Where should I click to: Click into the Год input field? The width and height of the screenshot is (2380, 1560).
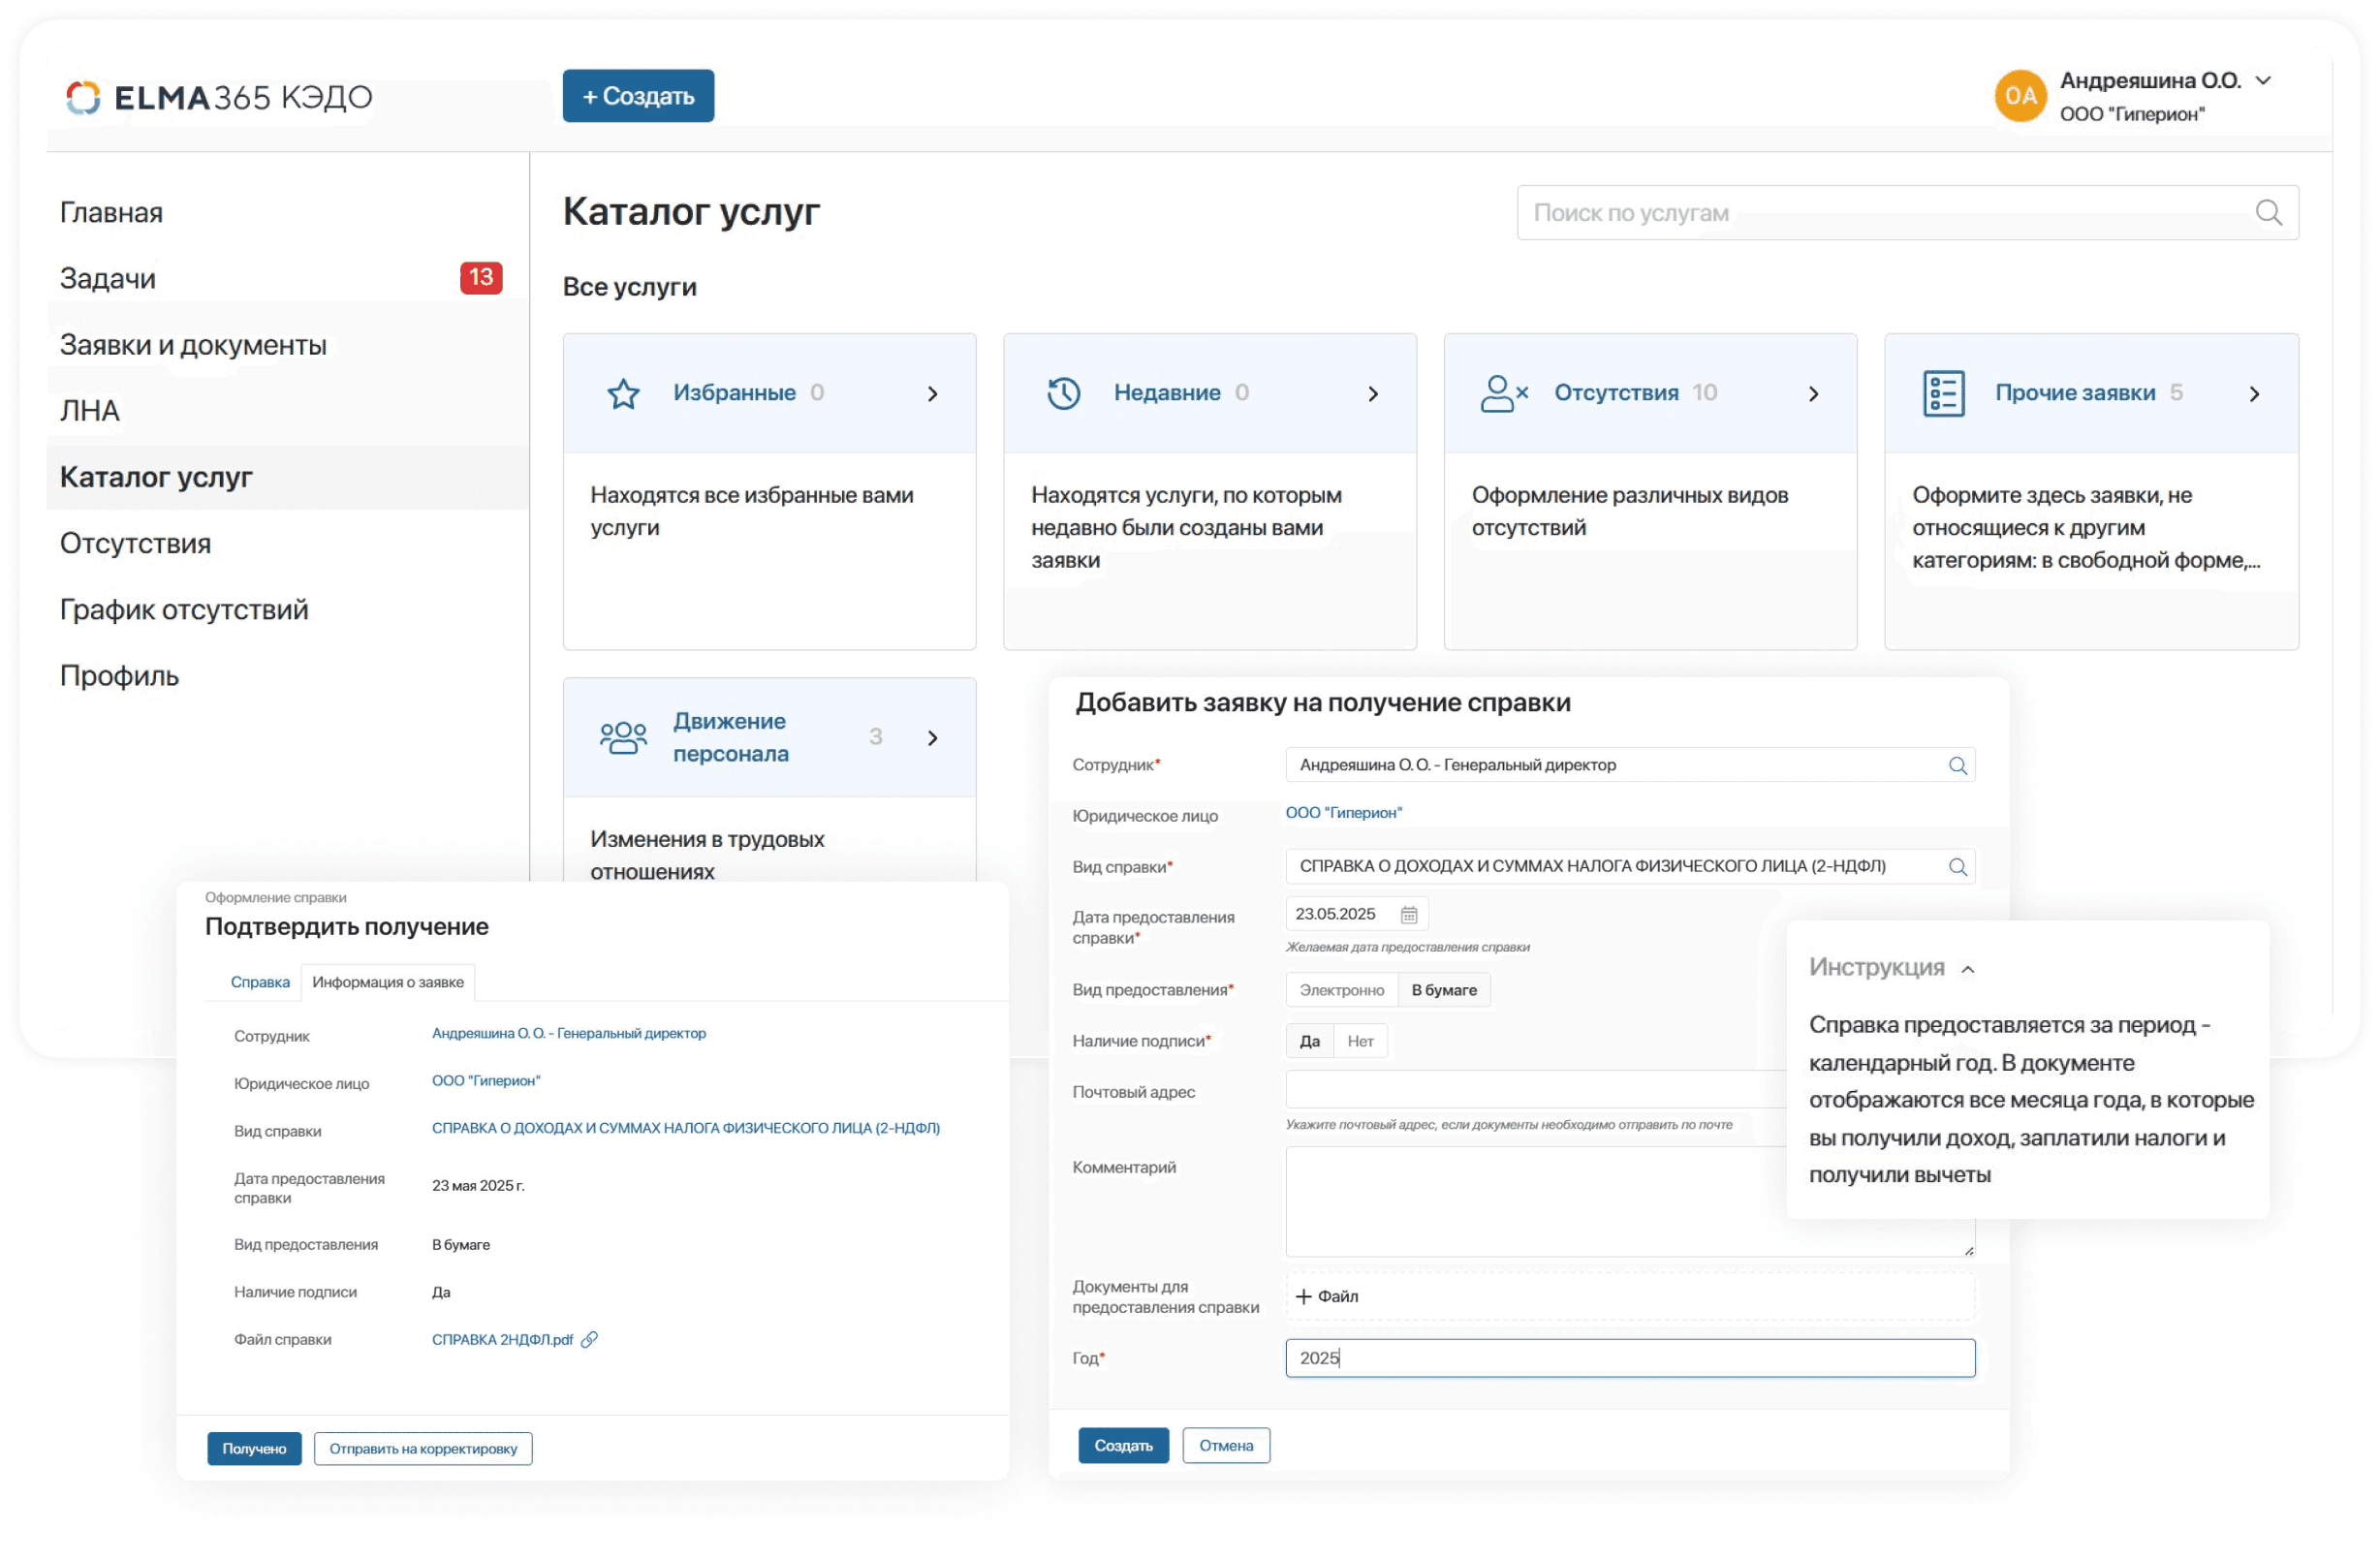pyautogui.click(x=1629, y=1358)
